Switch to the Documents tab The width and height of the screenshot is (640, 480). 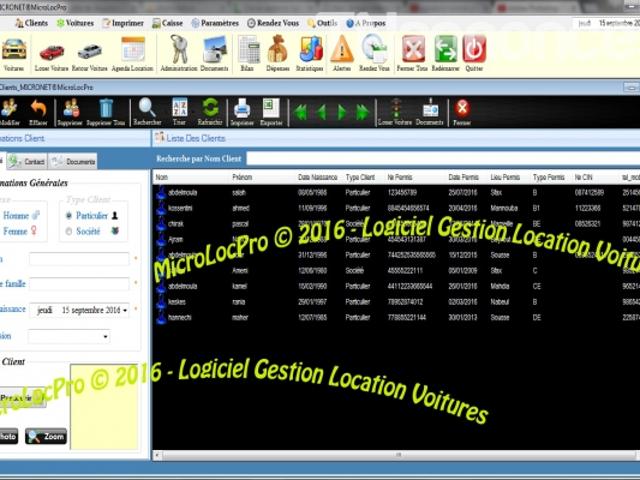click(73, 162)
